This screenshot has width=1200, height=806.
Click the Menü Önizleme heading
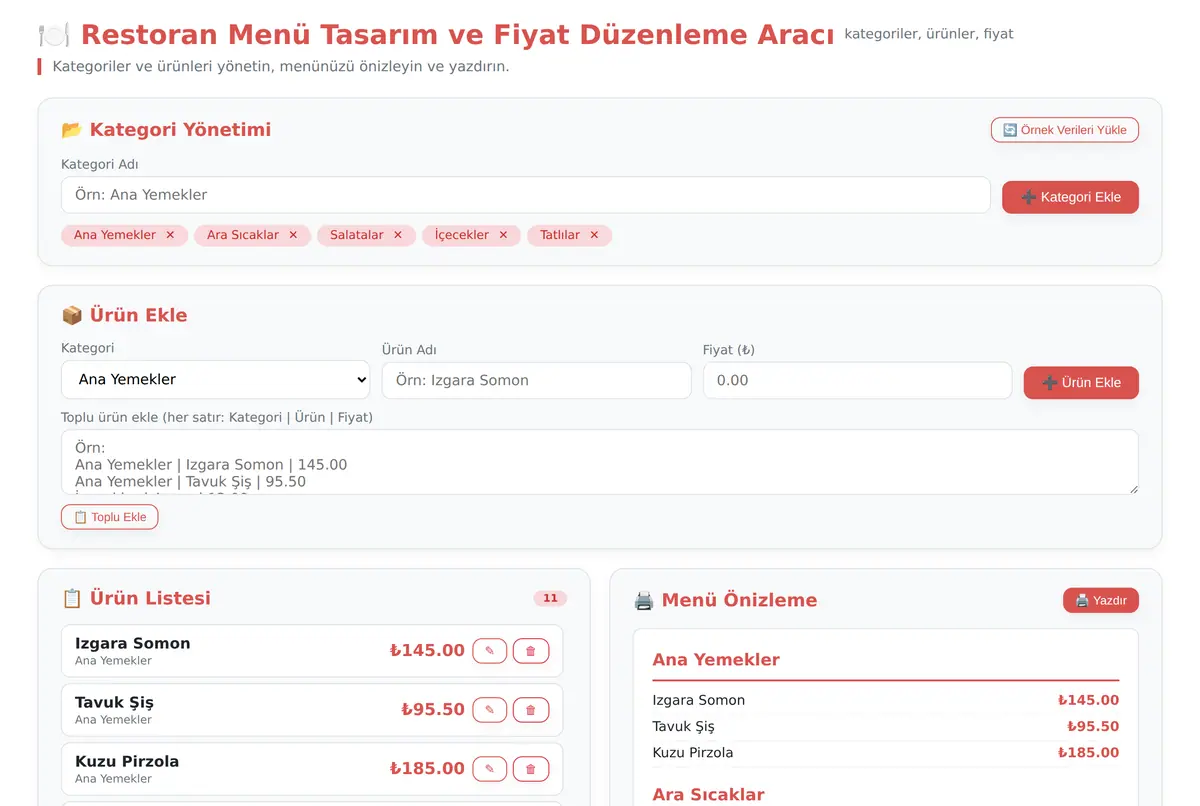[725, 601]
